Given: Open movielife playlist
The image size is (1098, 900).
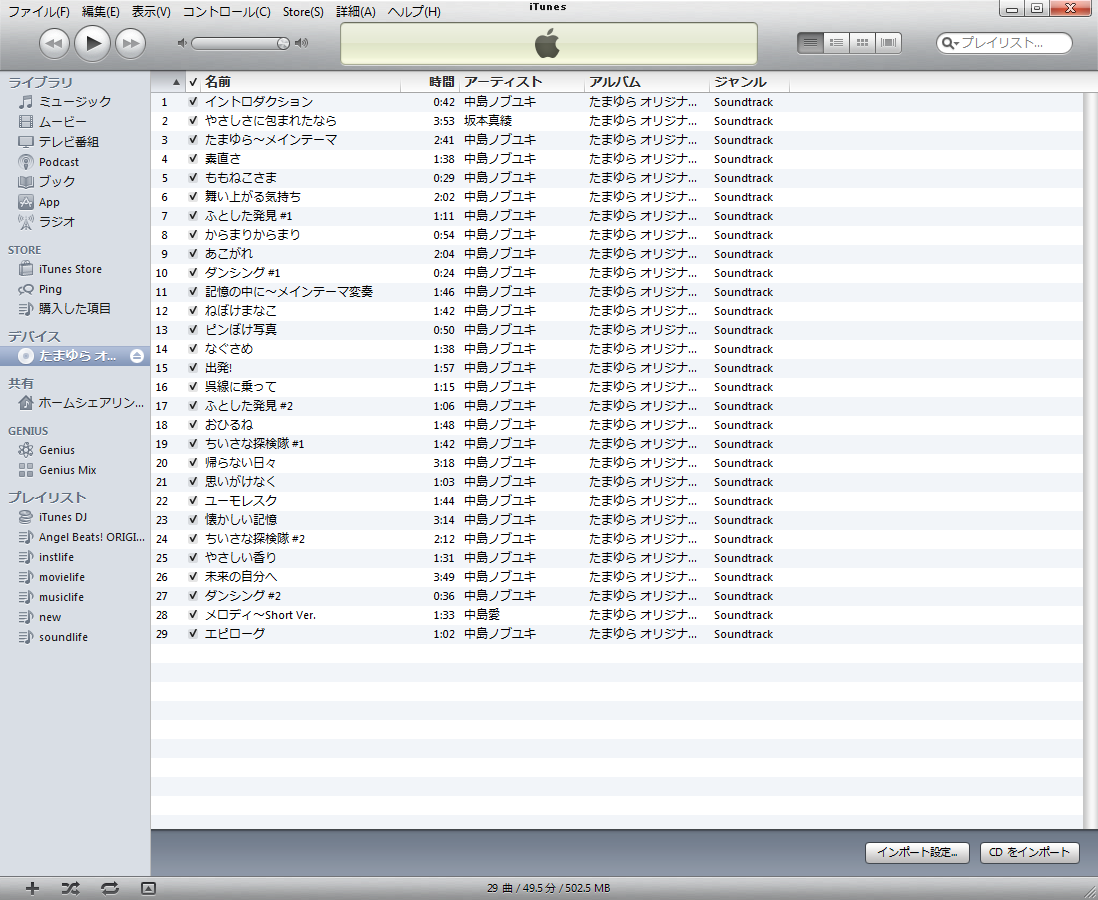Looking at the screenshot, I should click(52, 577).
